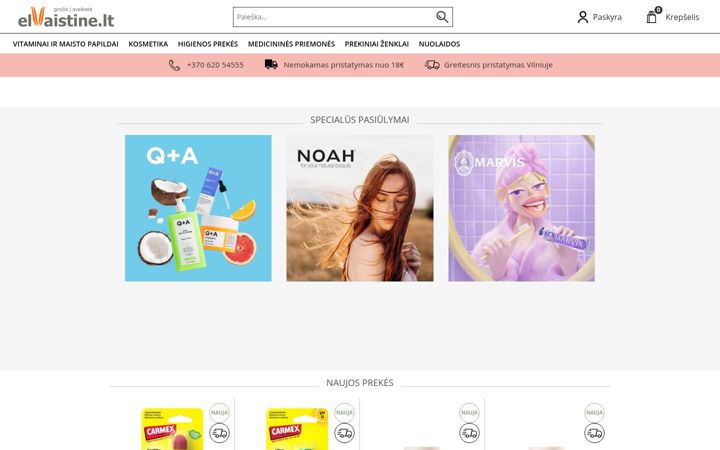Click the search magnifier icon

[442, 17]
